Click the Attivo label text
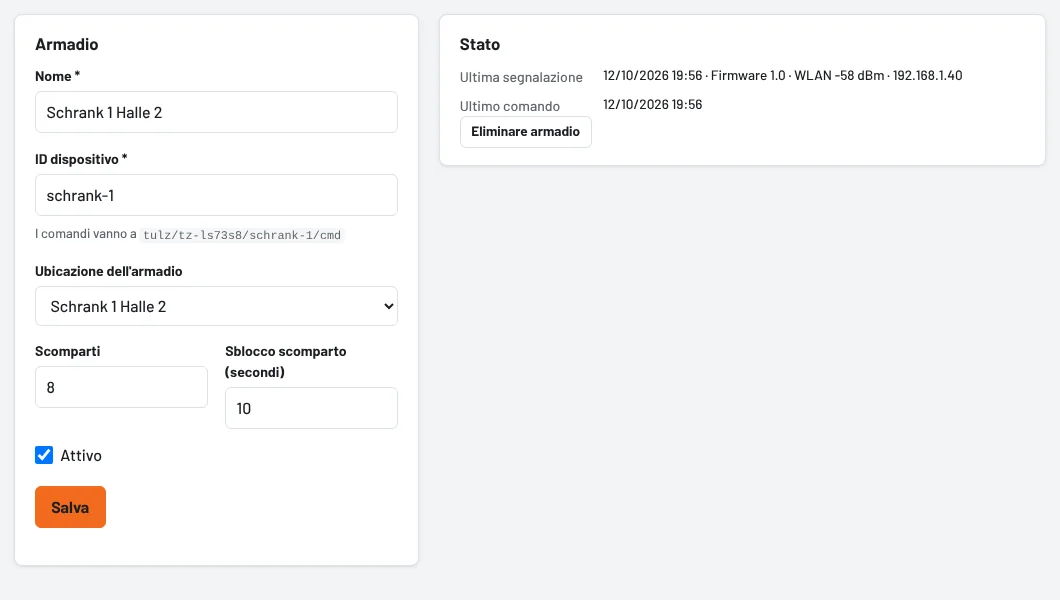1060x600 pixels. point(81,455)
